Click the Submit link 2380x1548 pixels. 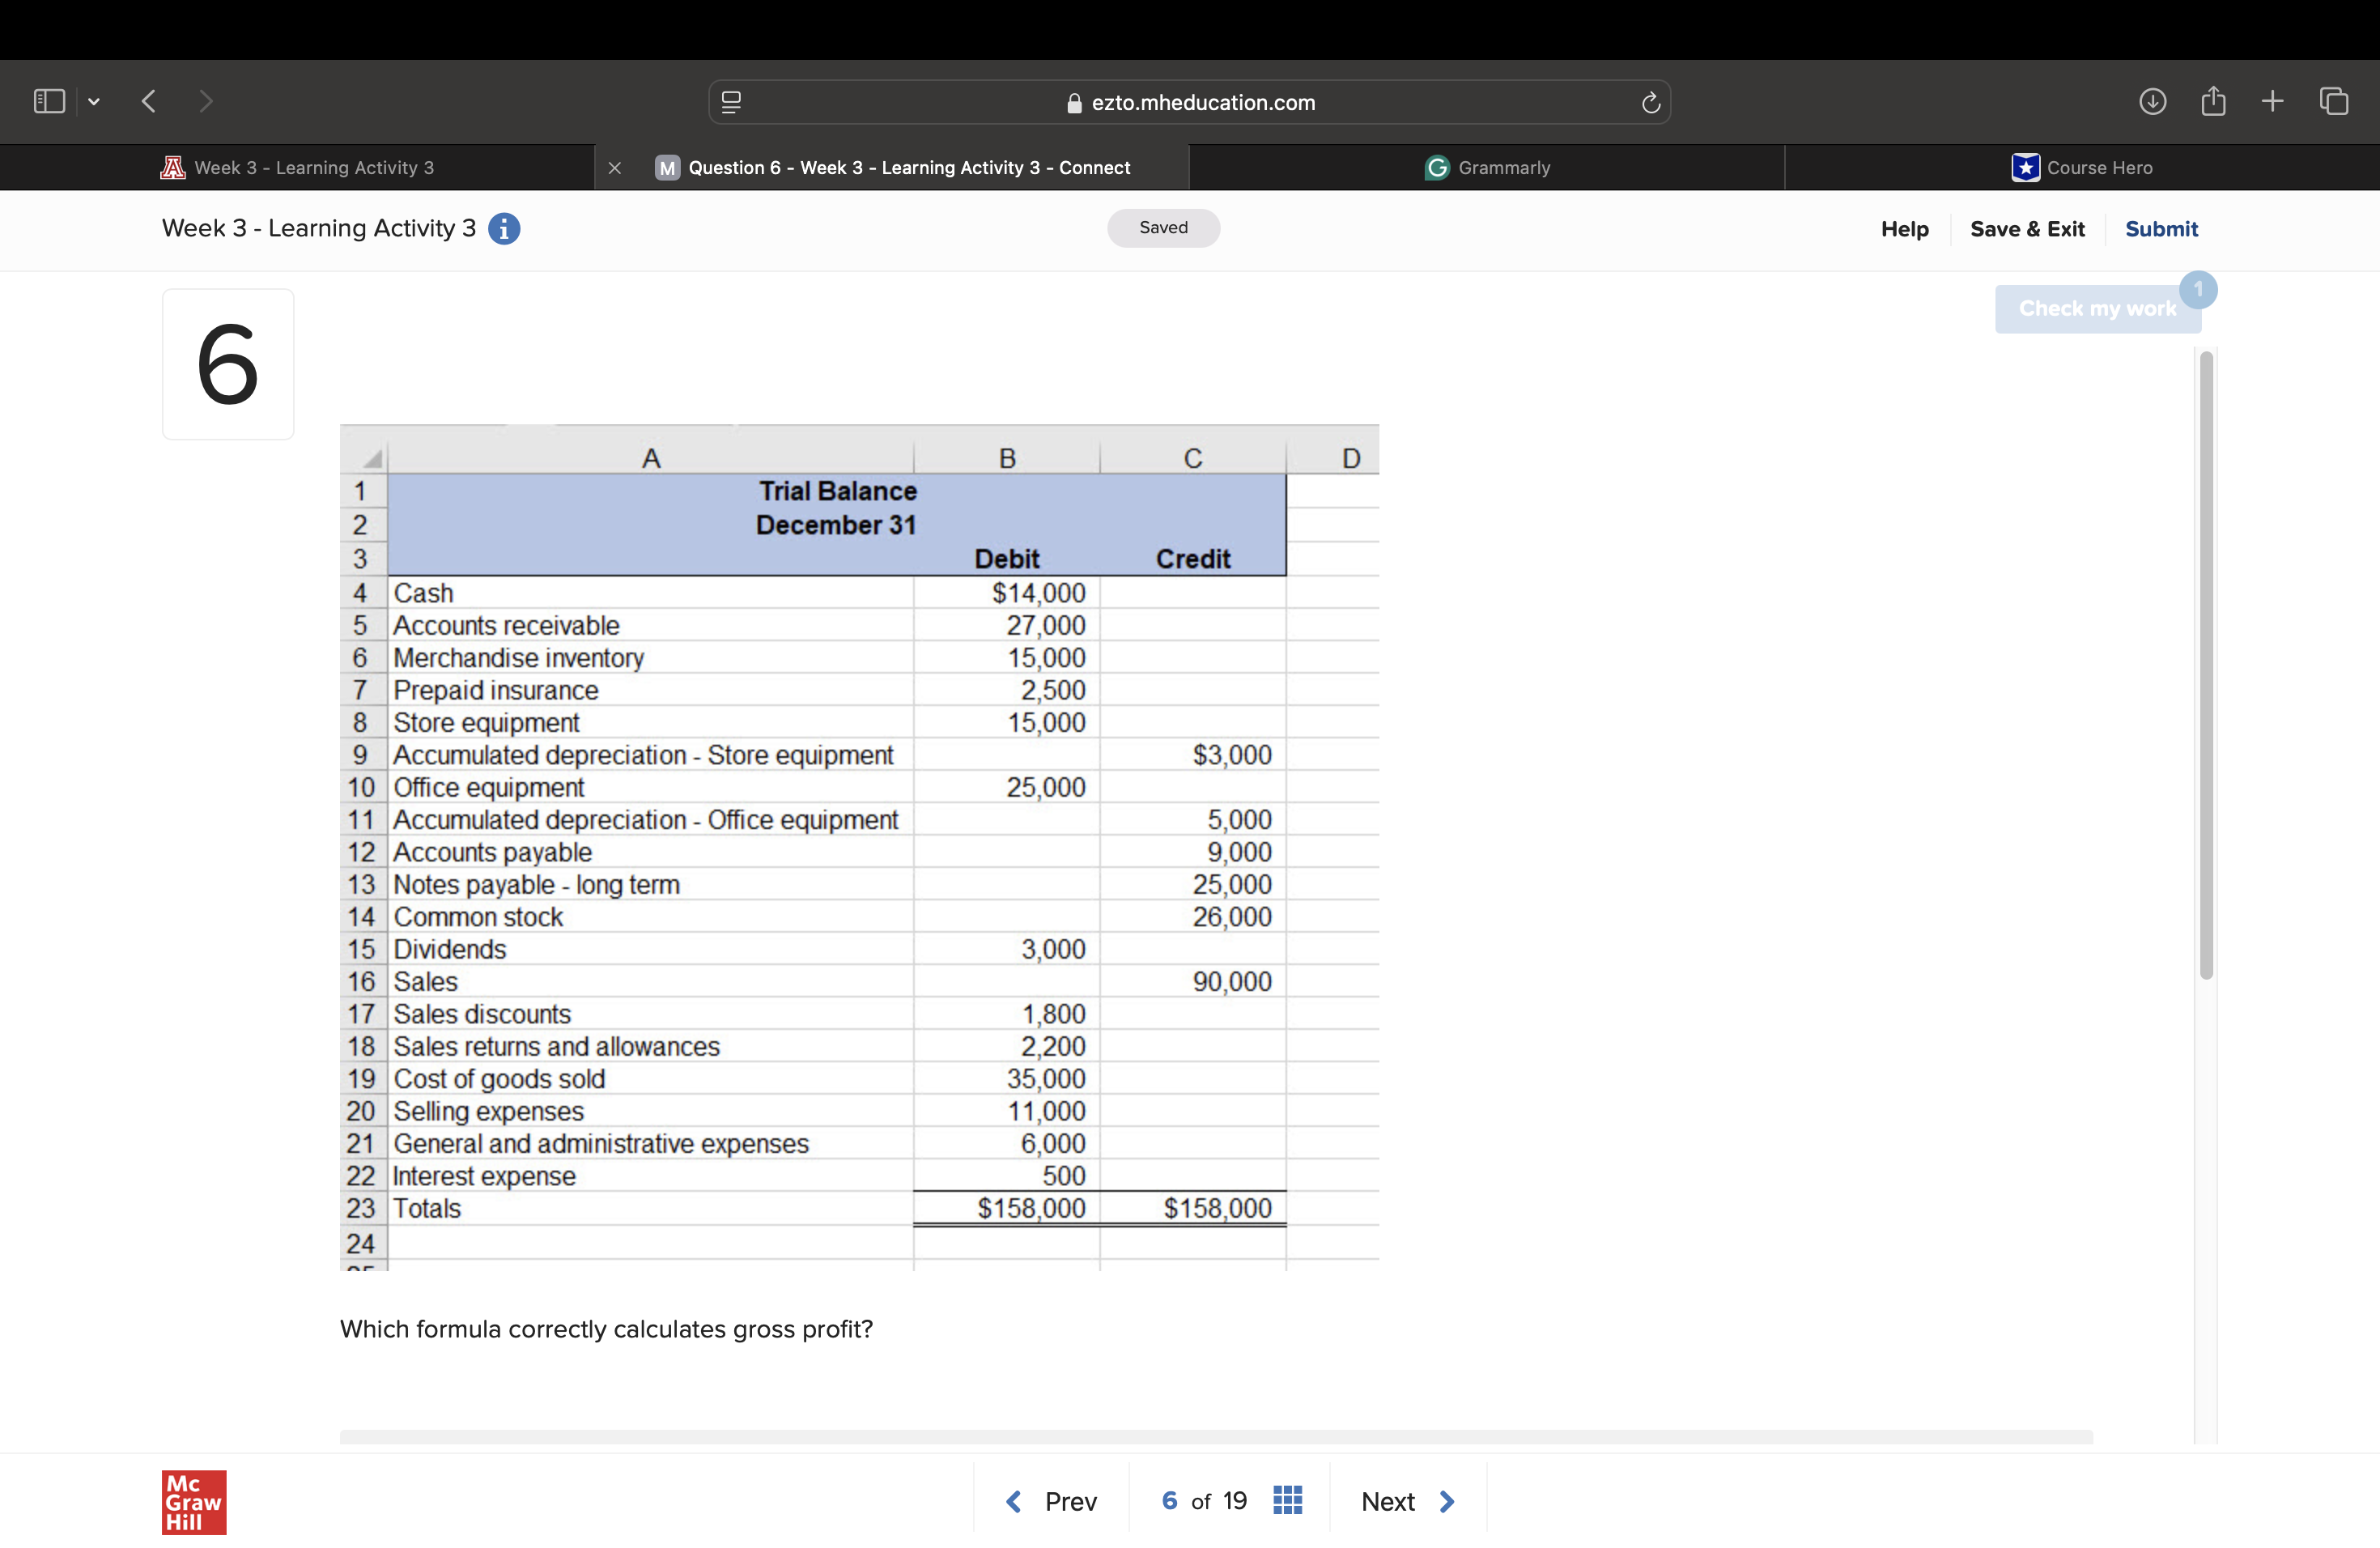[x=2161, y=229]
